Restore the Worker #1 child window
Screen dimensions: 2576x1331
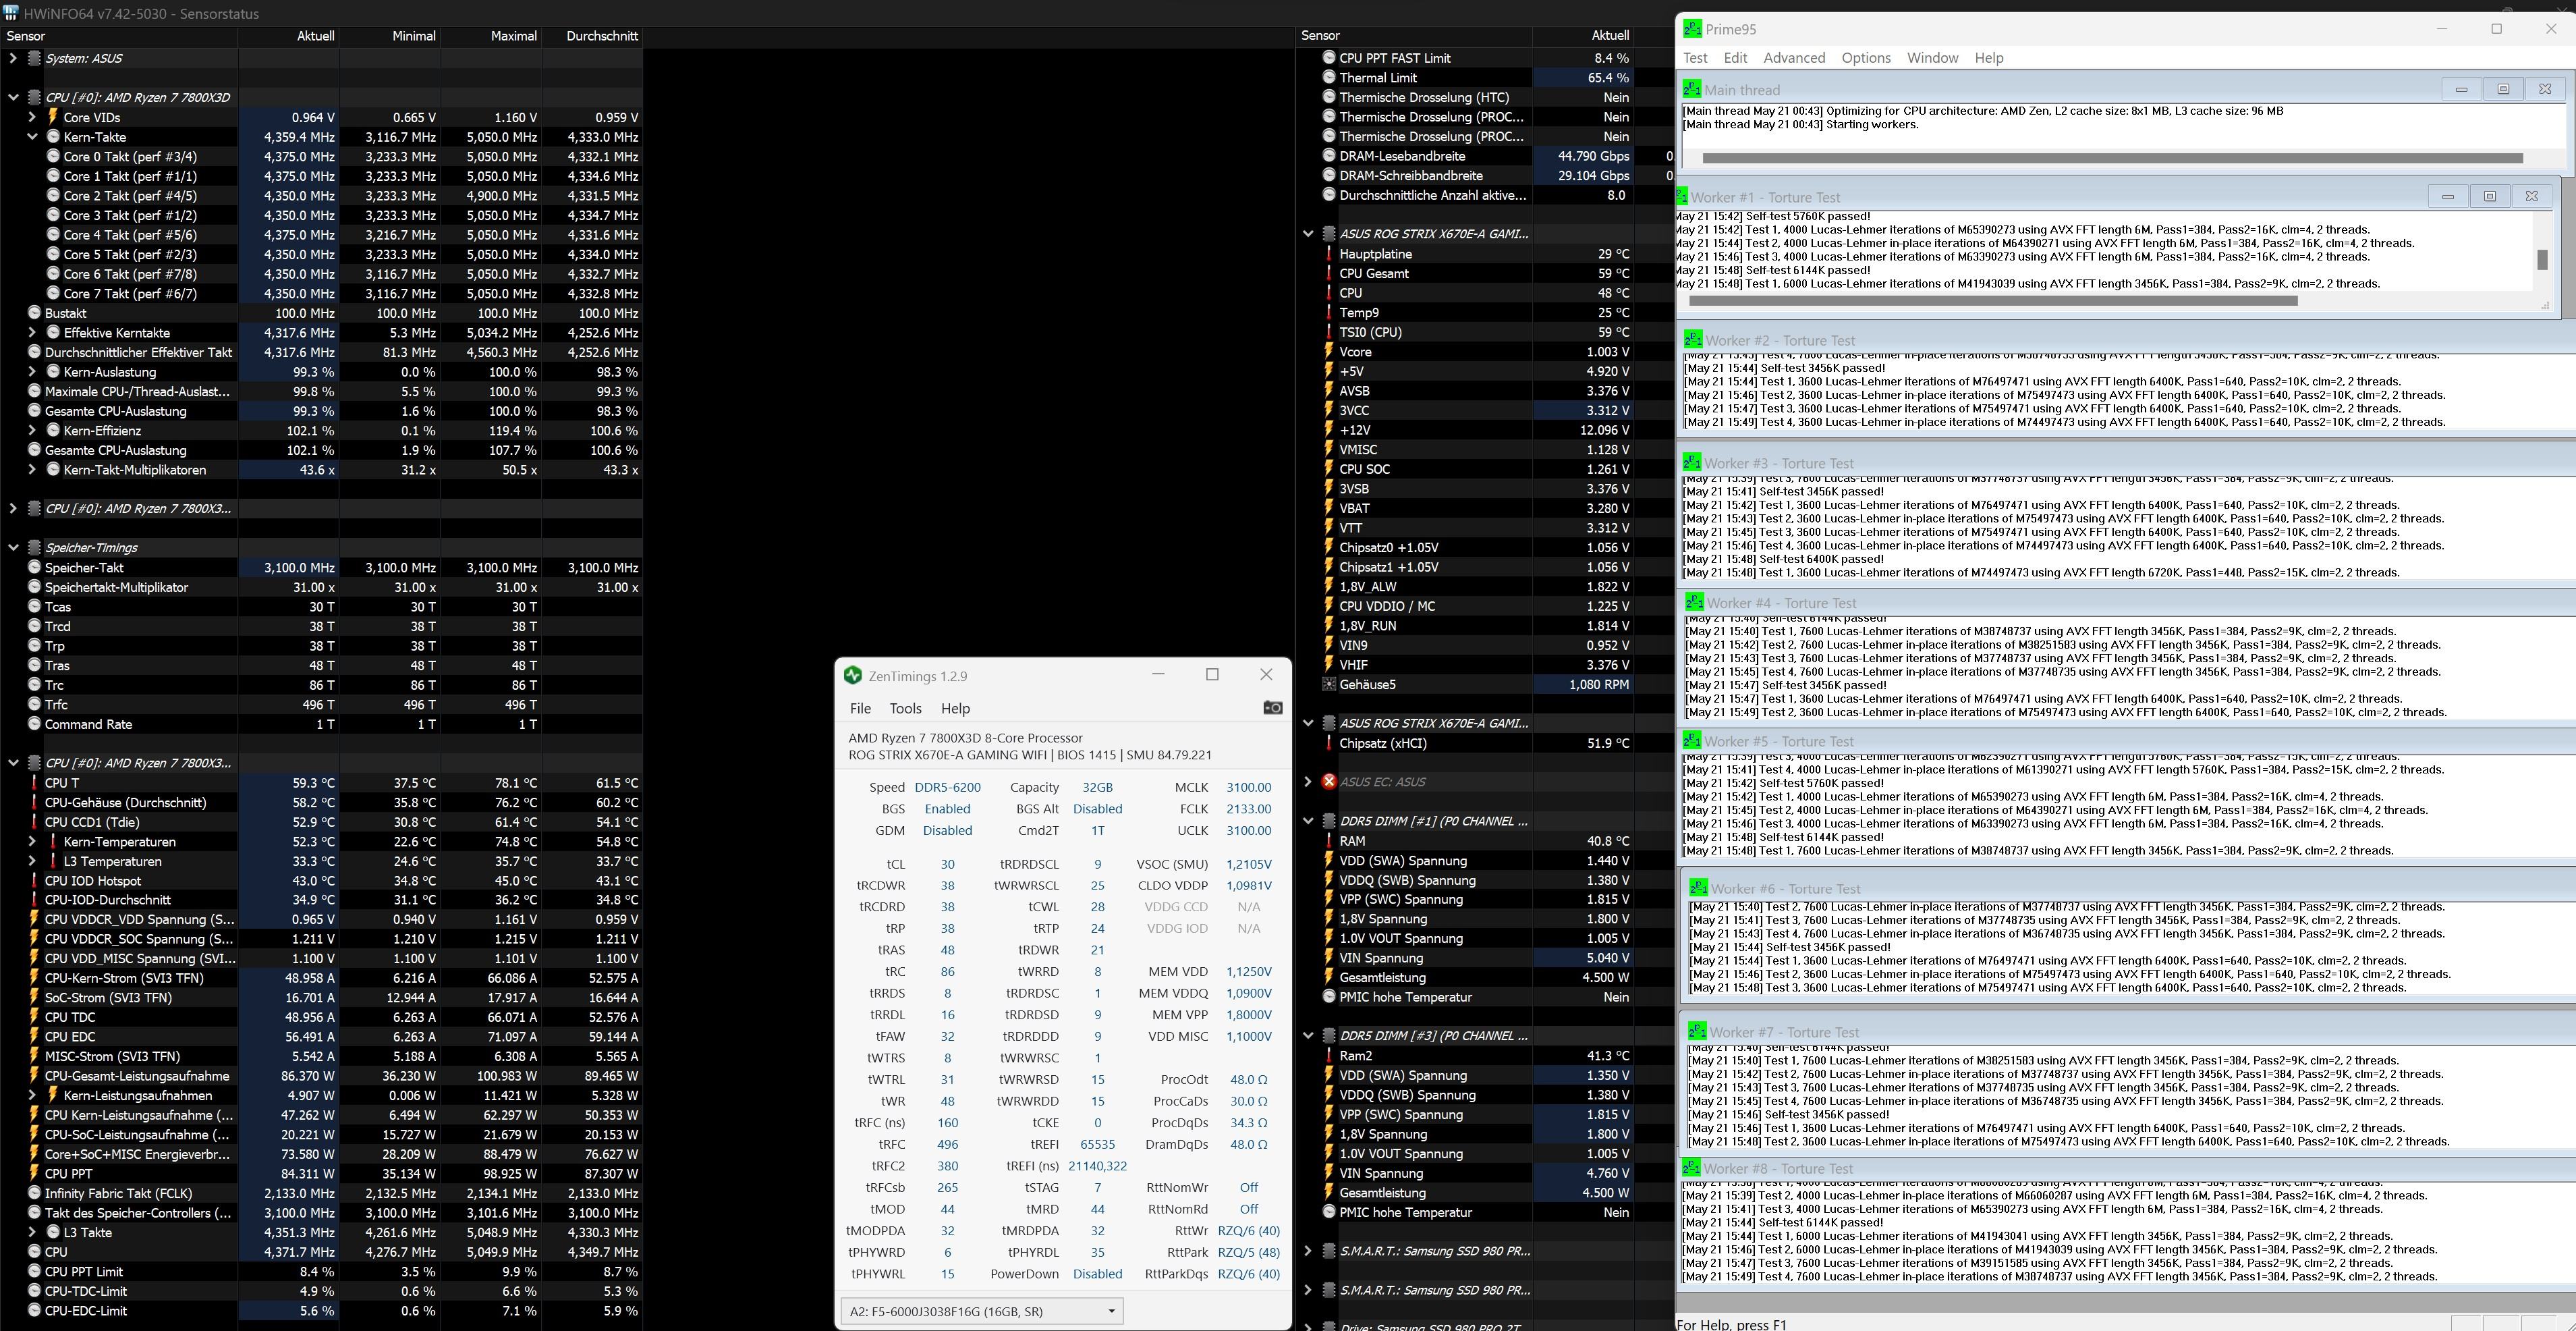coord(2489,196)
